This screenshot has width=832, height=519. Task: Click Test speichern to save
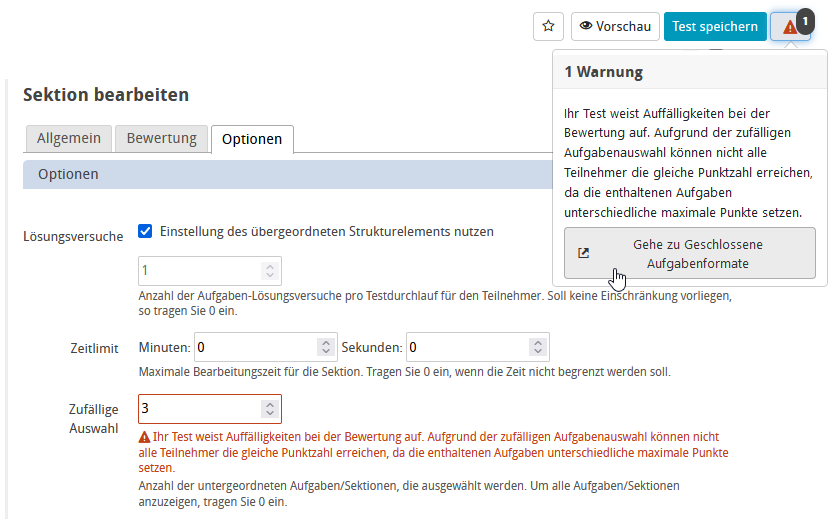tap(715, 27)
